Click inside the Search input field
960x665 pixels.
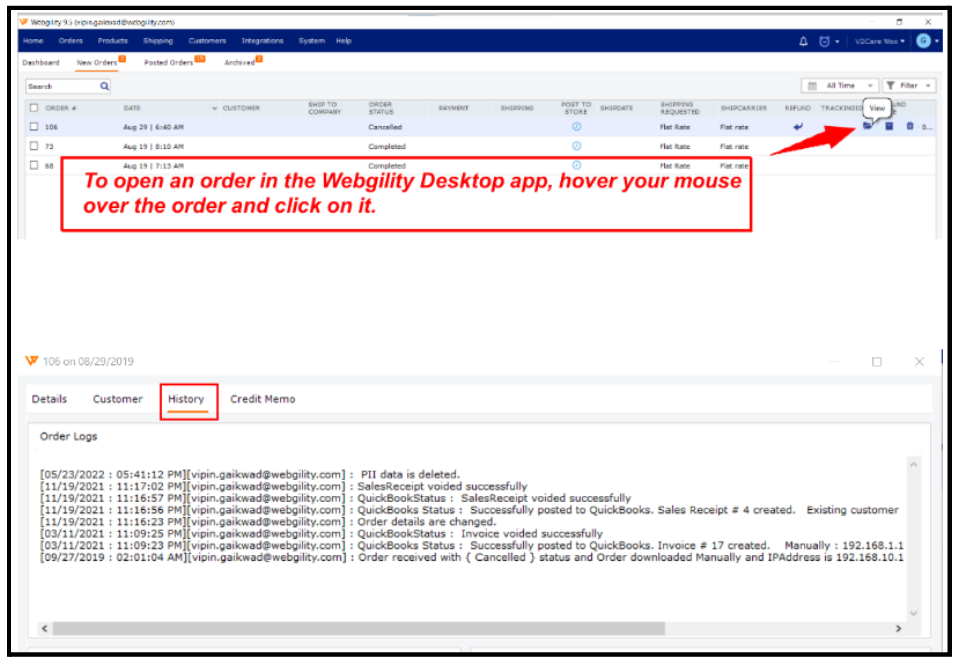point(63,86)
